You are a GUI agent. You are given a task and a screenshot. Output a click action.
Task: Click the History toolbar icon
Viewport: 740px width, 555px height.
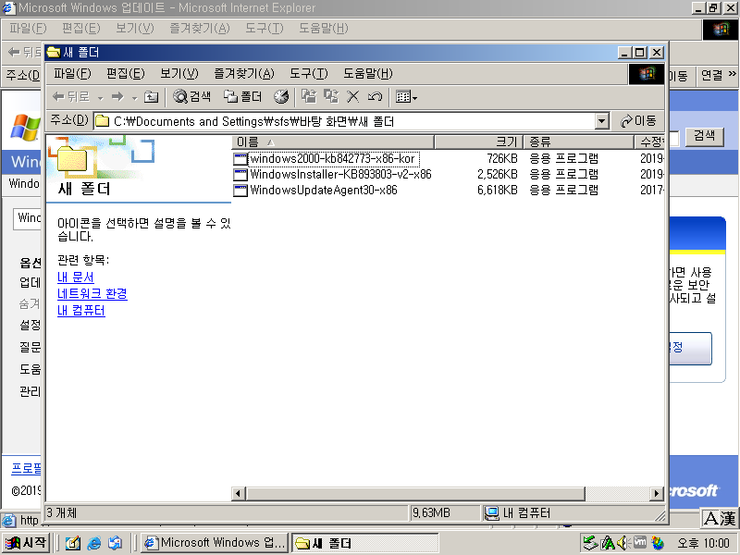[x=281, y=97]
